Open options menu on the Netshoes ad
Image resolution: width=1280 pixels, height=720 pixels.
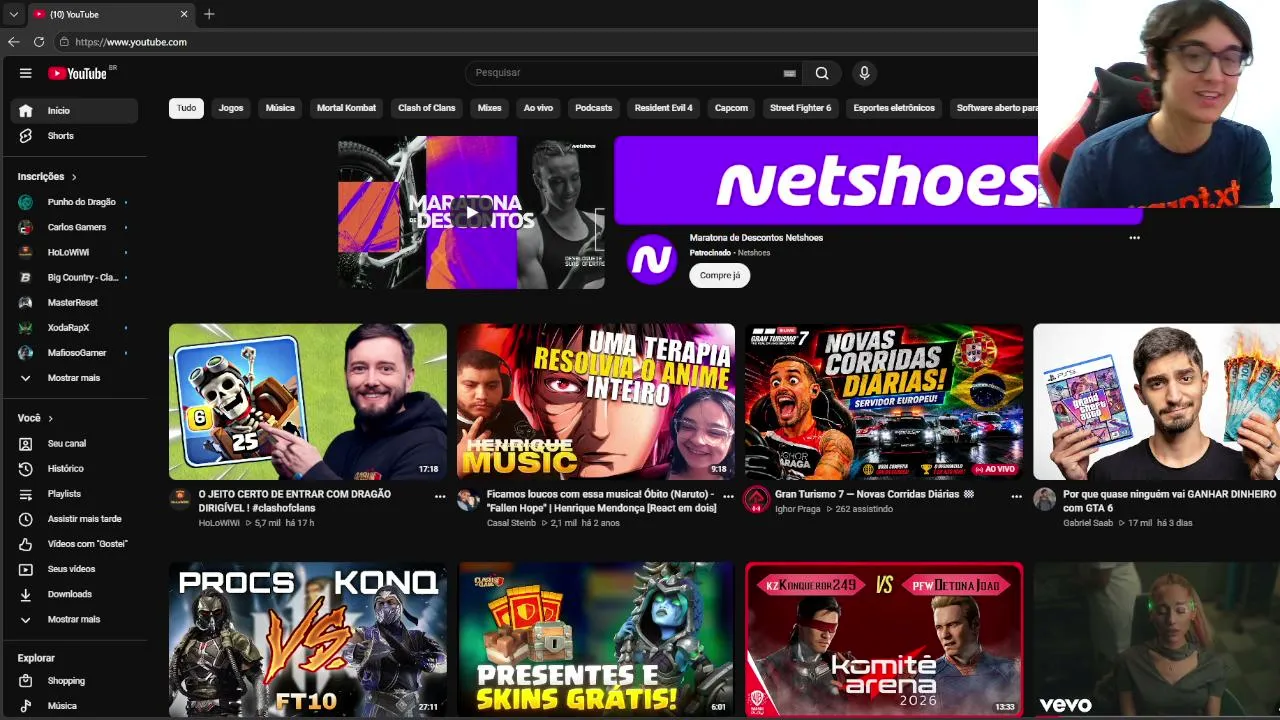pyautogui.click(x=1134, y=238)
